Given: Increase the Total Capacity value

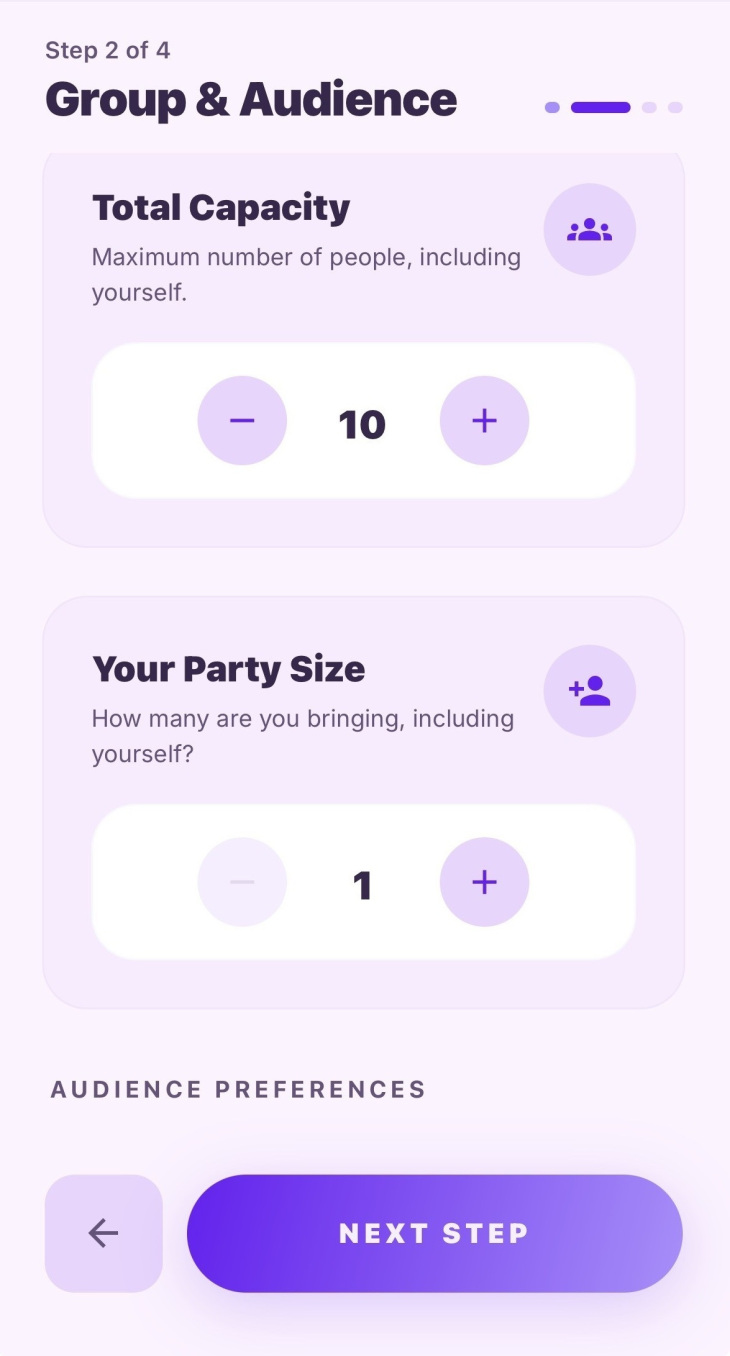Looking at the screenshot, I should coord(484,421).
